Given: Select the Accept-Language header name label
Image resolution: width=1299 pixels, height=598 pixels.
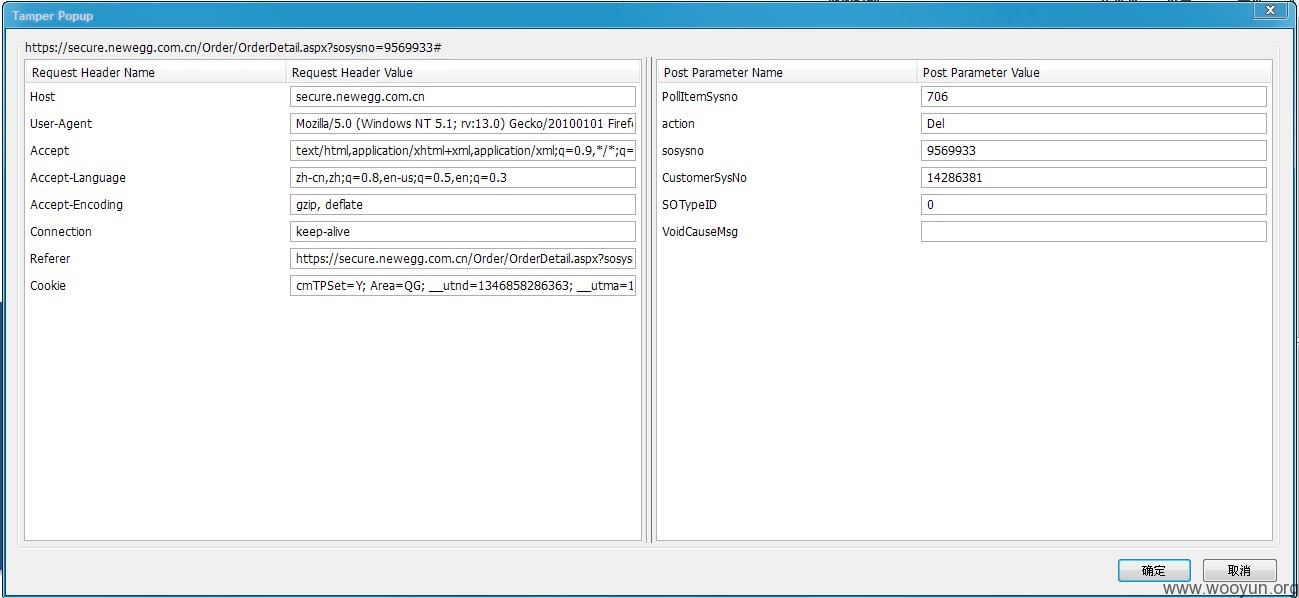Looking at the screenshot, I should point(78,178).
